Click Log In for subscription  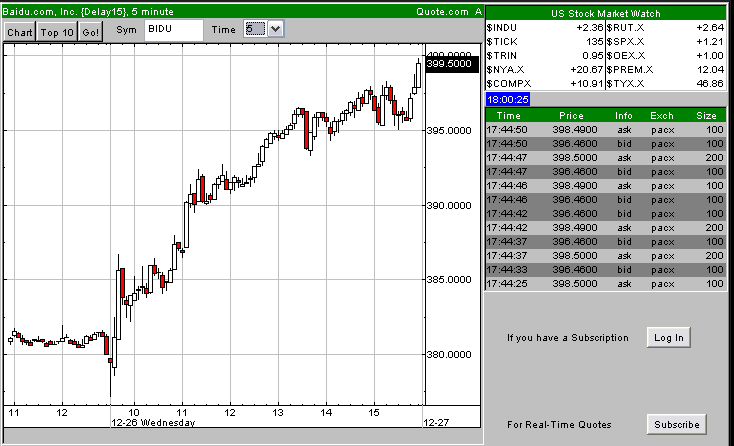tap(668, 337)
